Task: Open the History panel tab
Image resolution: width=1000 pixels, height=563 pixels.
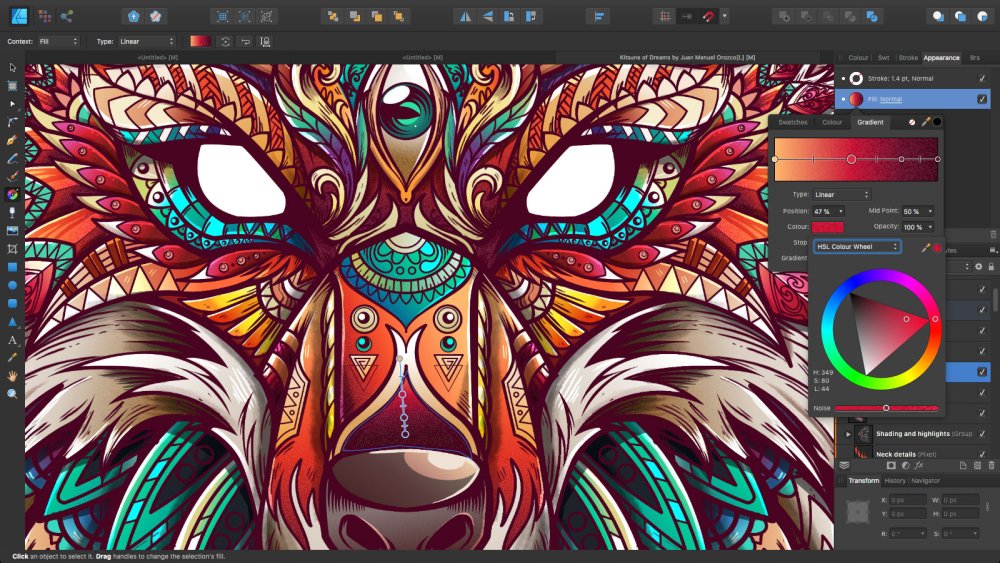Action: pos(895,481)
